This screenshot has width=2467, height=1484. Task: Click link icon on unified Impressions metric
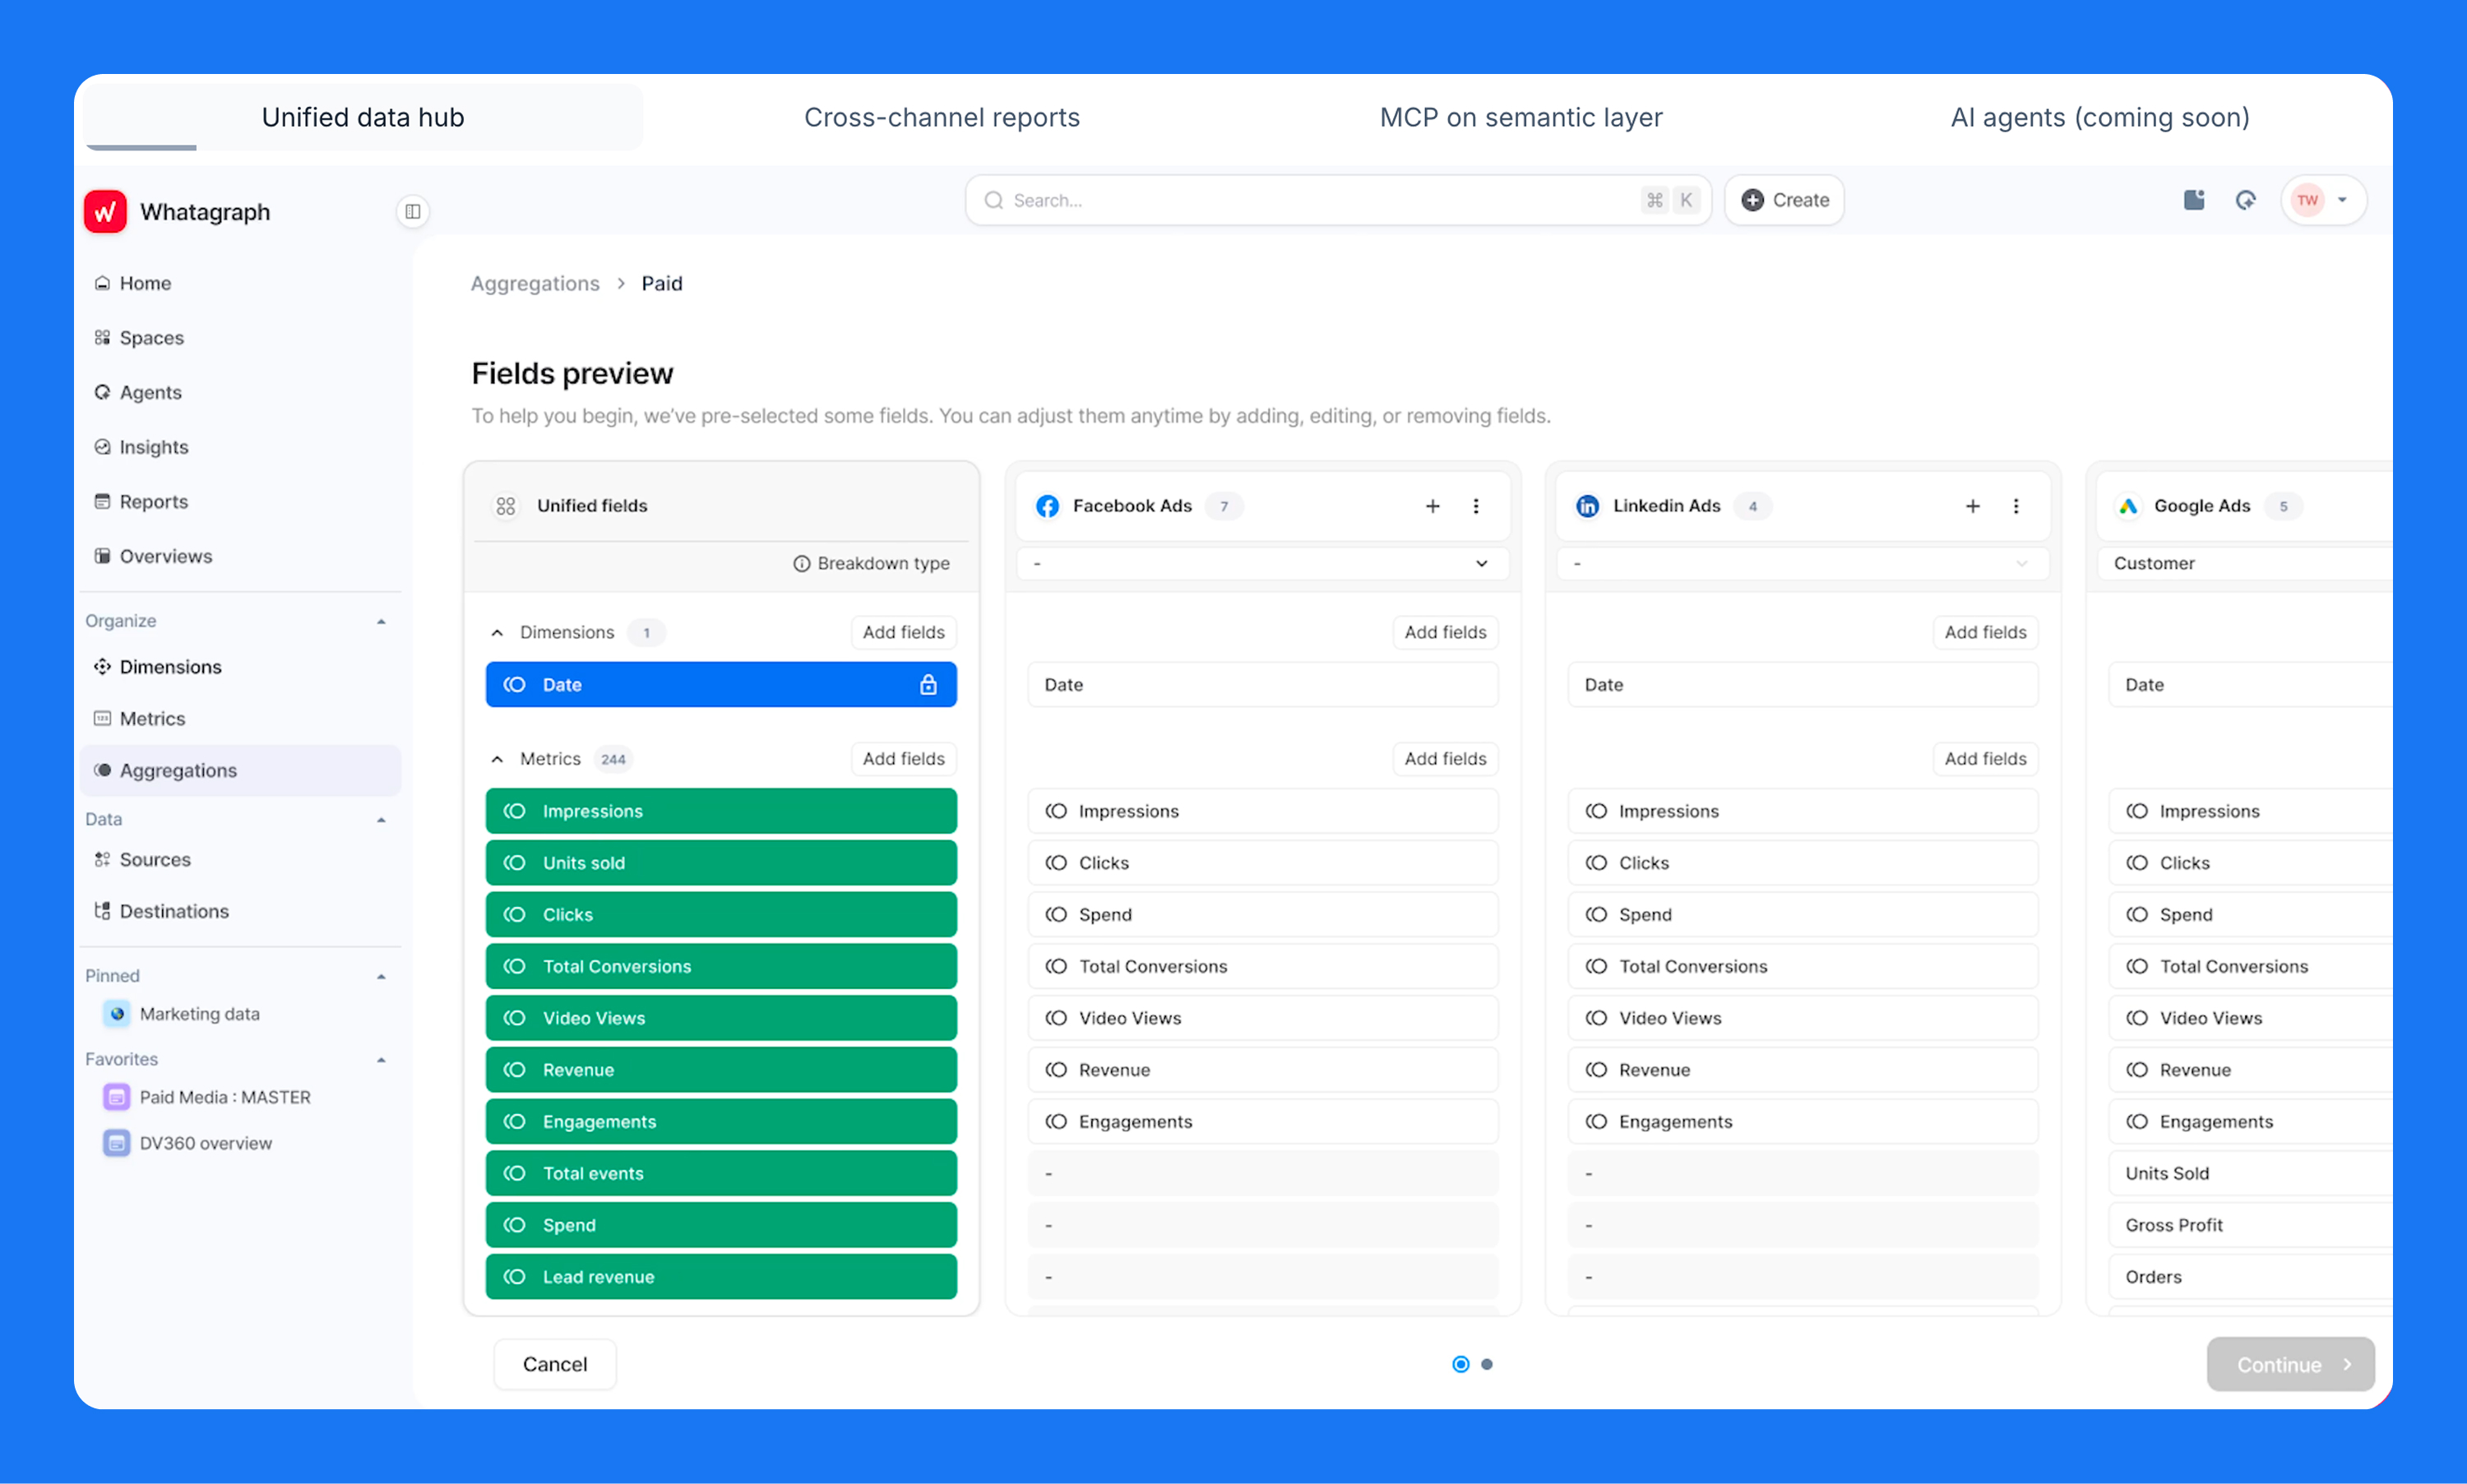point(515,811)
